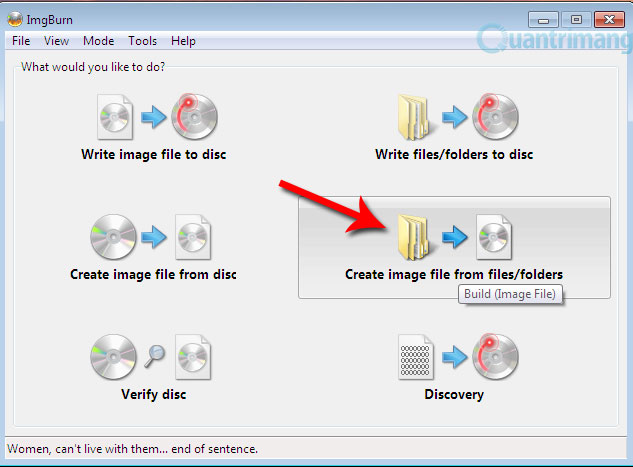This screenshot has height=467, width=633.
Task: Open the Help menu
Action: [183, 41]
